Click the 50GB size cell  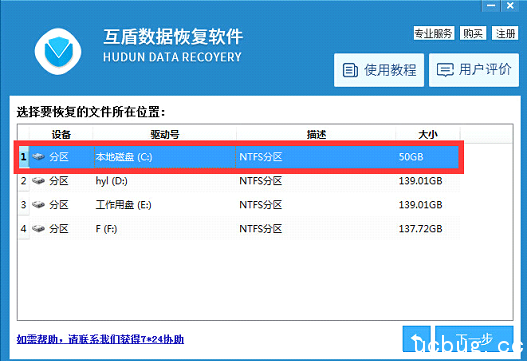pyautogui.click(x=411, y=157)
